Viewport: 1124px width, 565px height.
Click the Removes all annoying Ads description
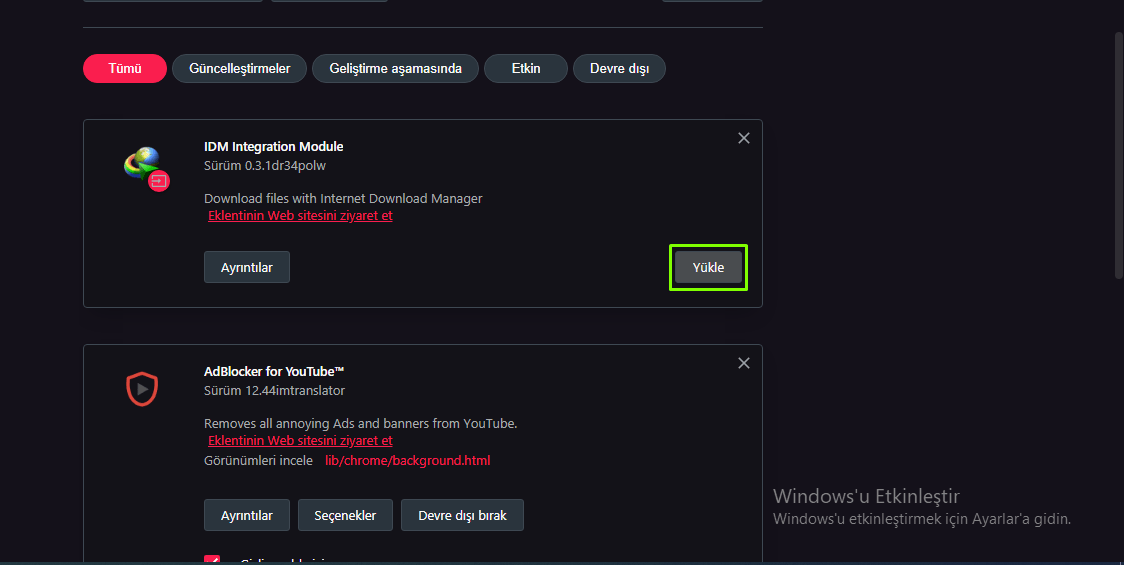361,424
